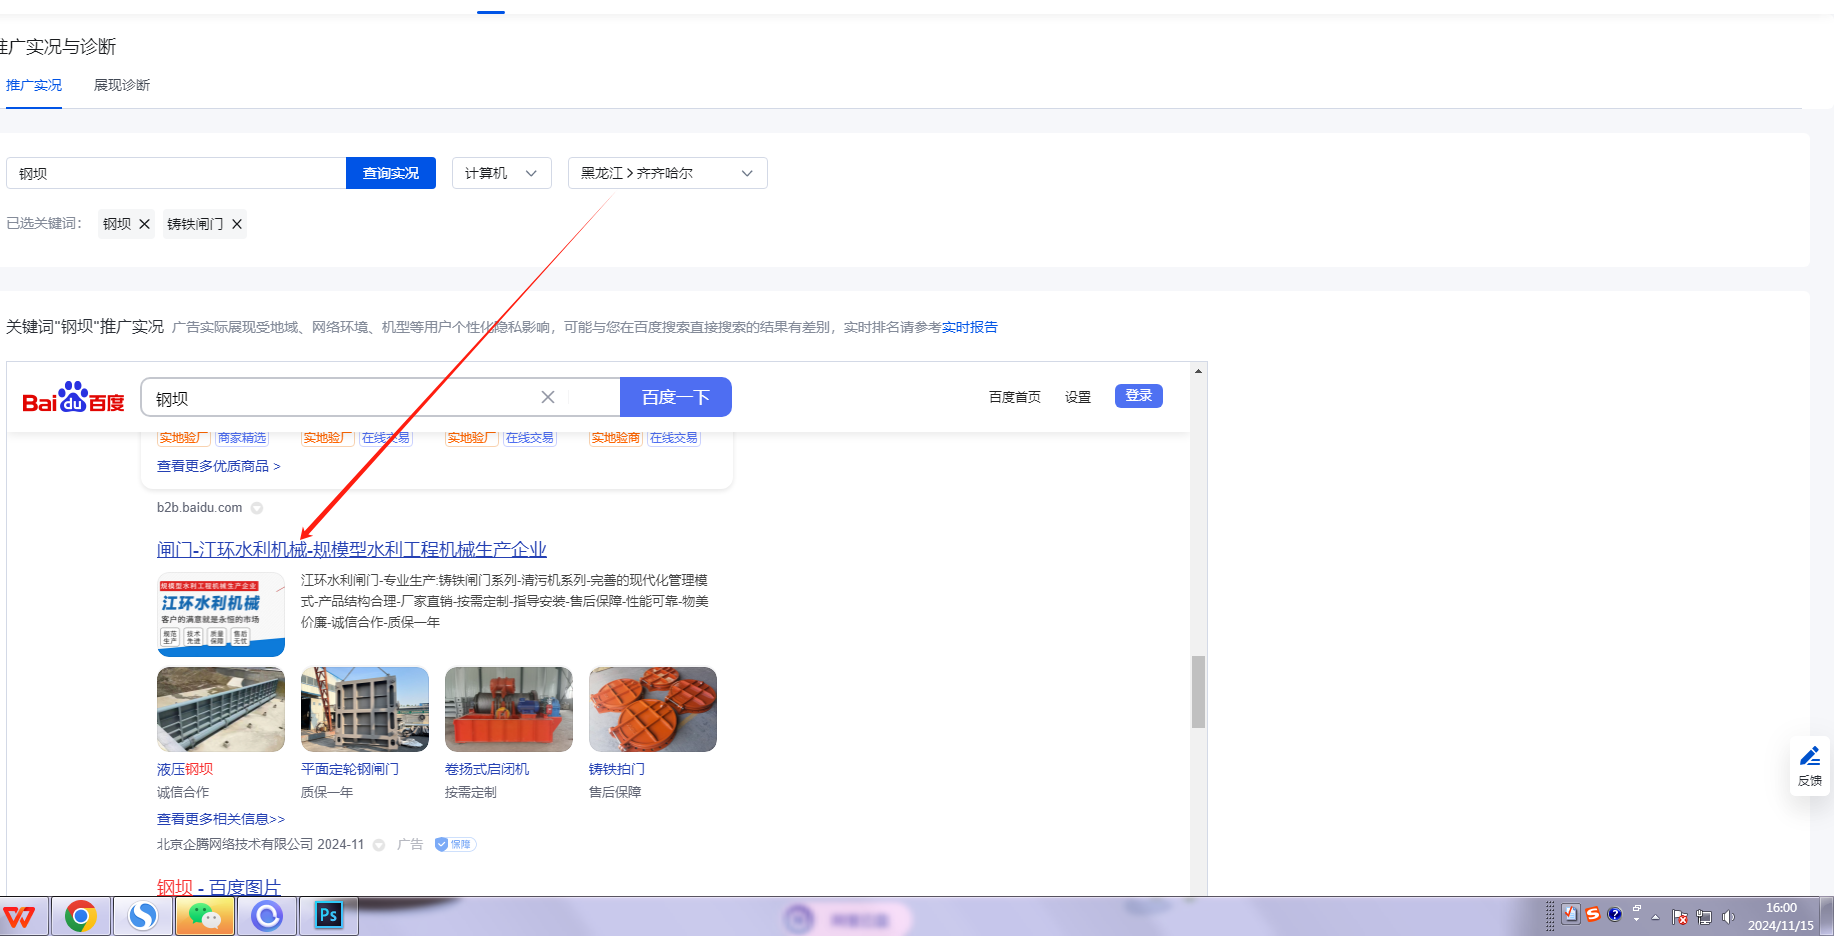Switch to the 展现诊断 tab

click(122, 85)
